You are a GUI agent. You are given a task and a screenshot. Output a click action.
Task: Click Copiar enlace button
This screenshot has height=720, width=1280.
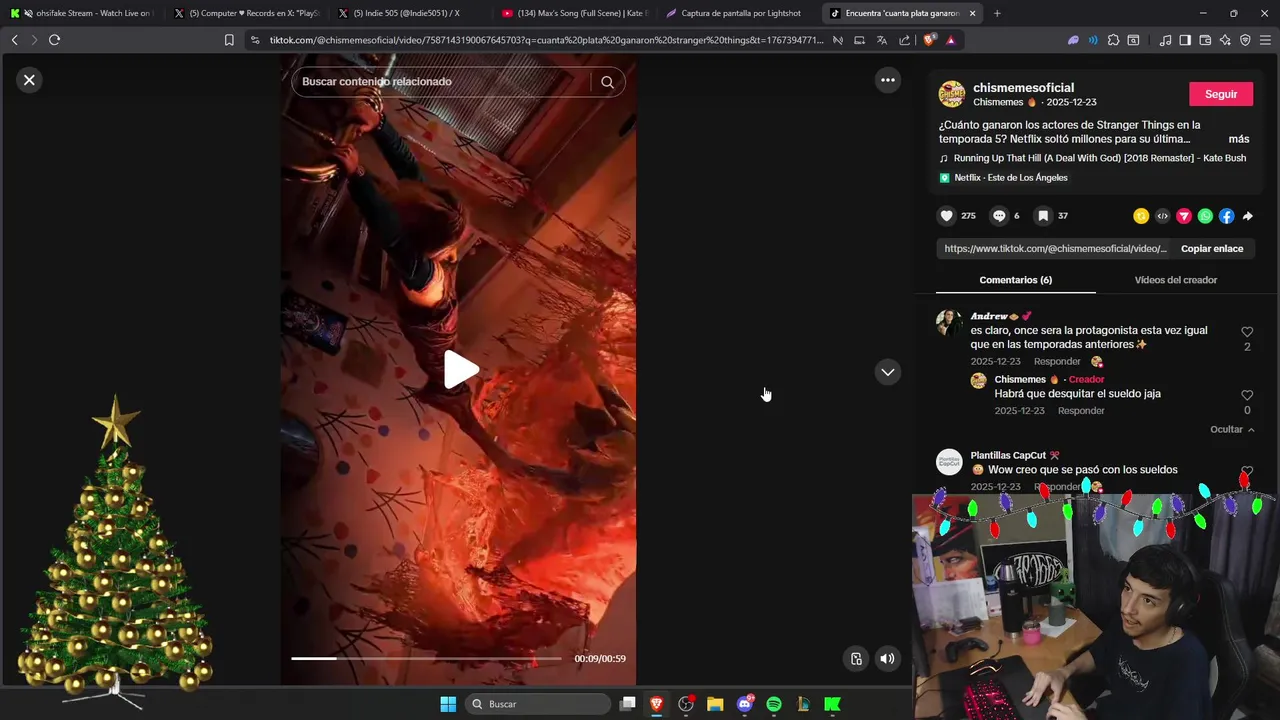click(x=1212, y=249)
